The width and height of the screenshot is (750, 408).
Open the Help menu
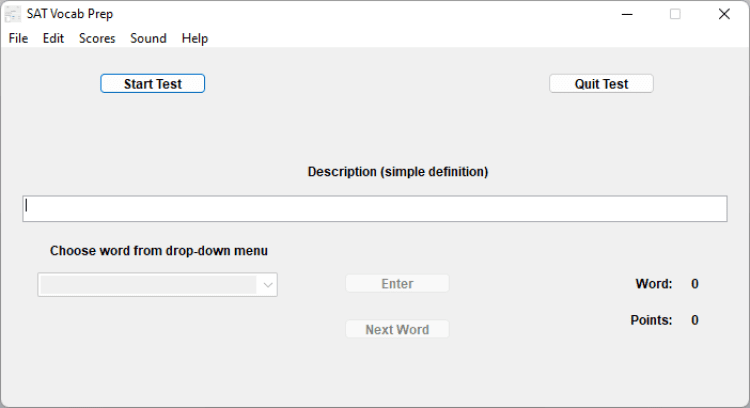[x=195, y=38]
